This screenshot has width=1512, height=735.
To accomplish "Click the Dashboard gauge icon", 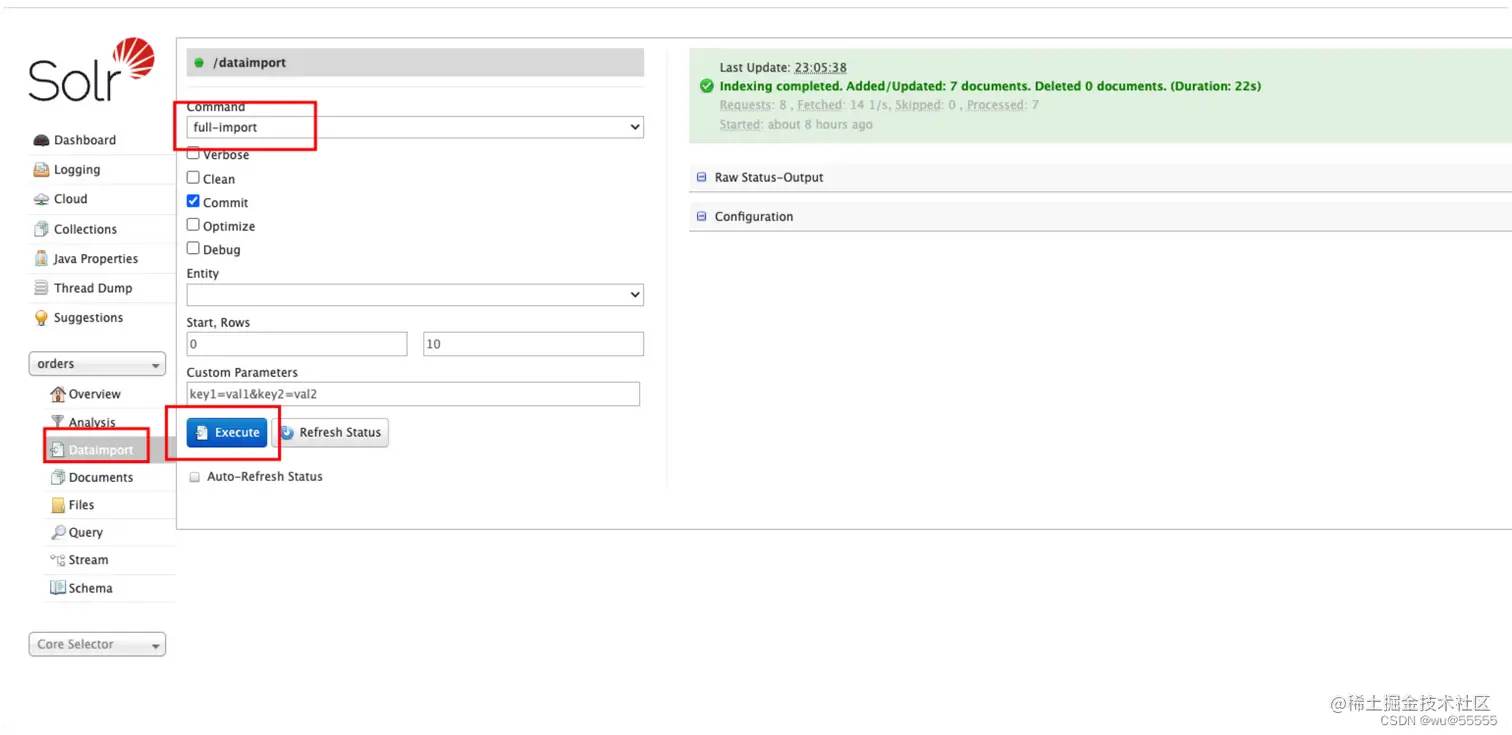I will click(x=41, y=141).
